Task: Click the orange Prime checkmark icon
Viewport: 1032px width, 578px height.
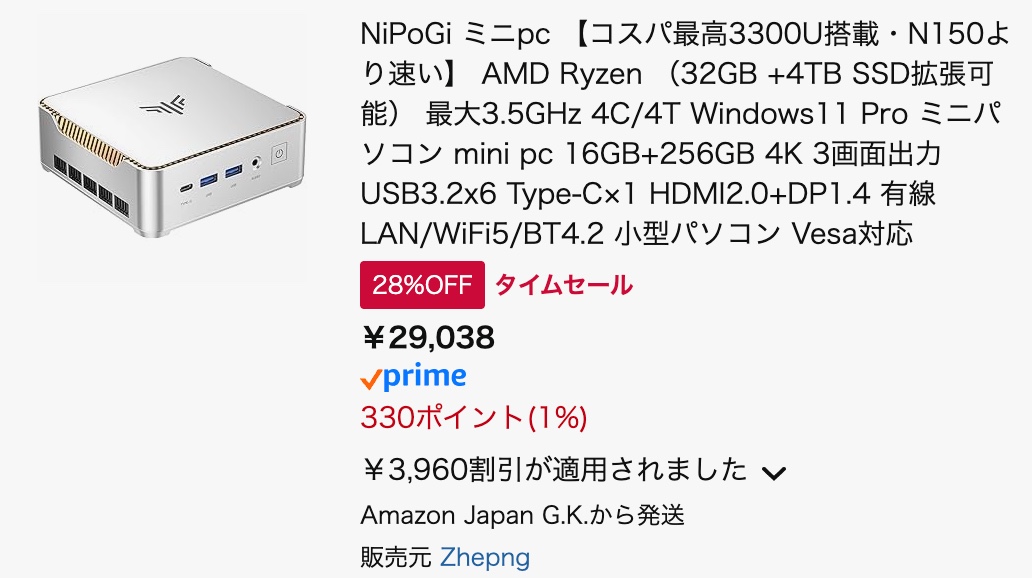Action: pyautogui.click(x=370, y=379)
